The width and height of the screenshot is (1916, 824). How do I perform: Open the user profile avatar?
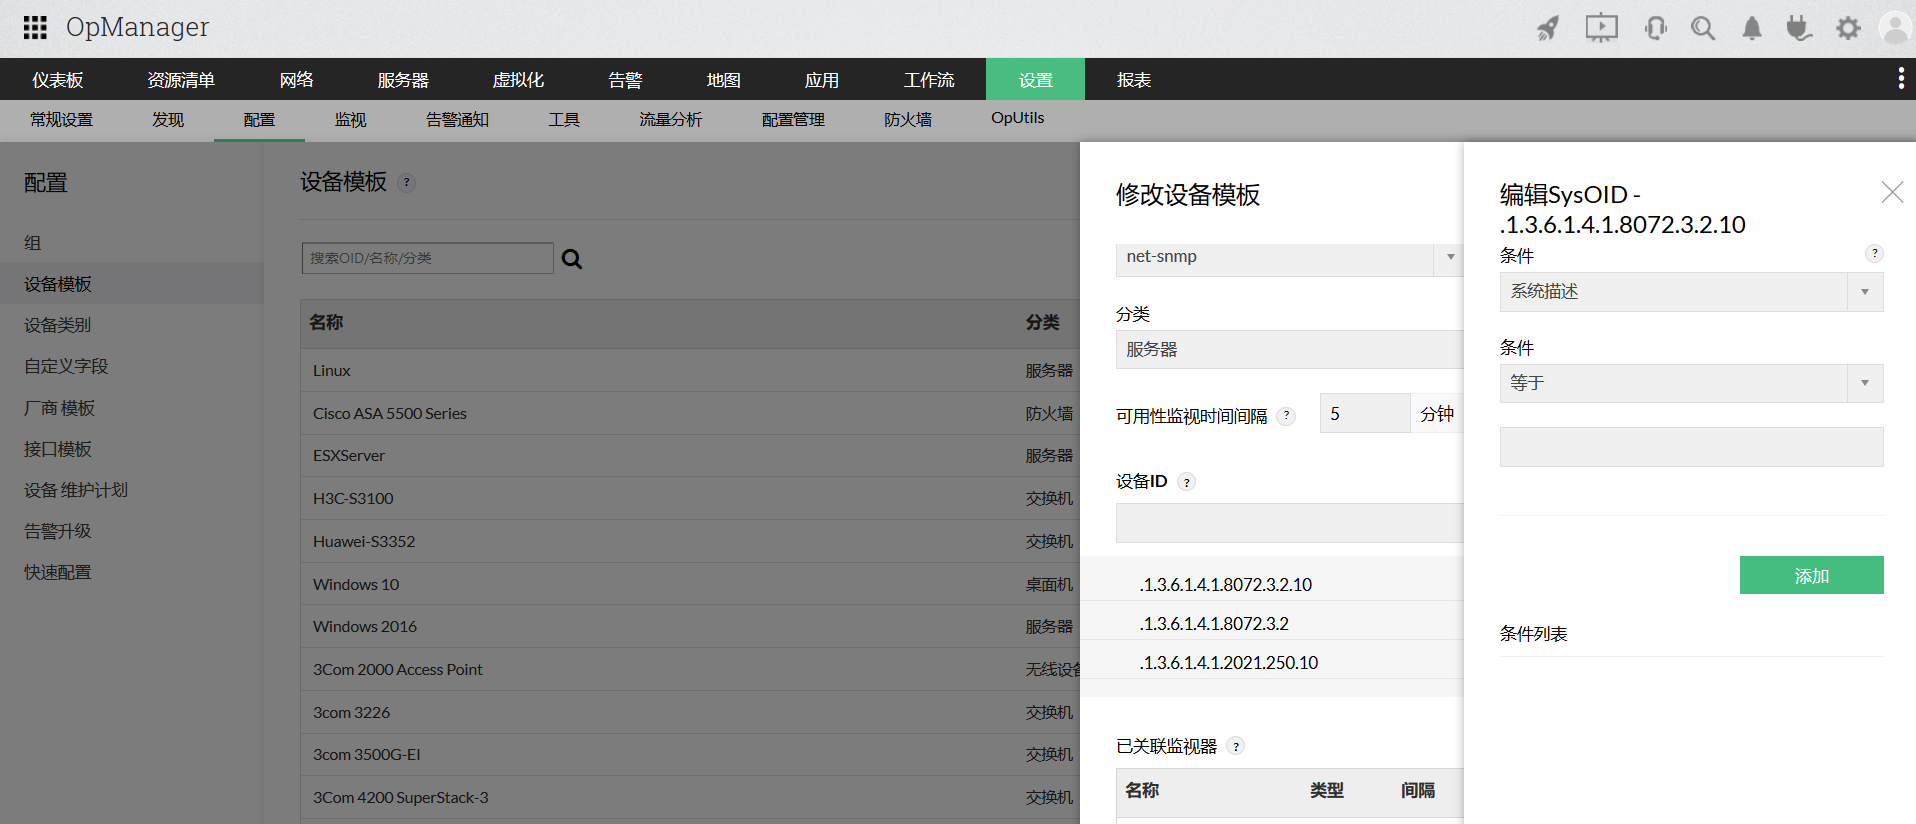1896,28
